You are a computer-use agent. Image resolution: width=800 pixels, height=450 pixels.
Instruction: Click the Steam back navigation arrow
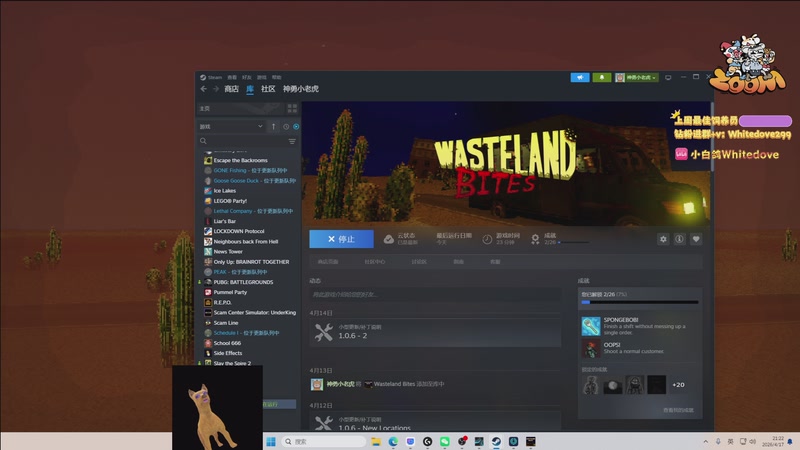[204, 89]
